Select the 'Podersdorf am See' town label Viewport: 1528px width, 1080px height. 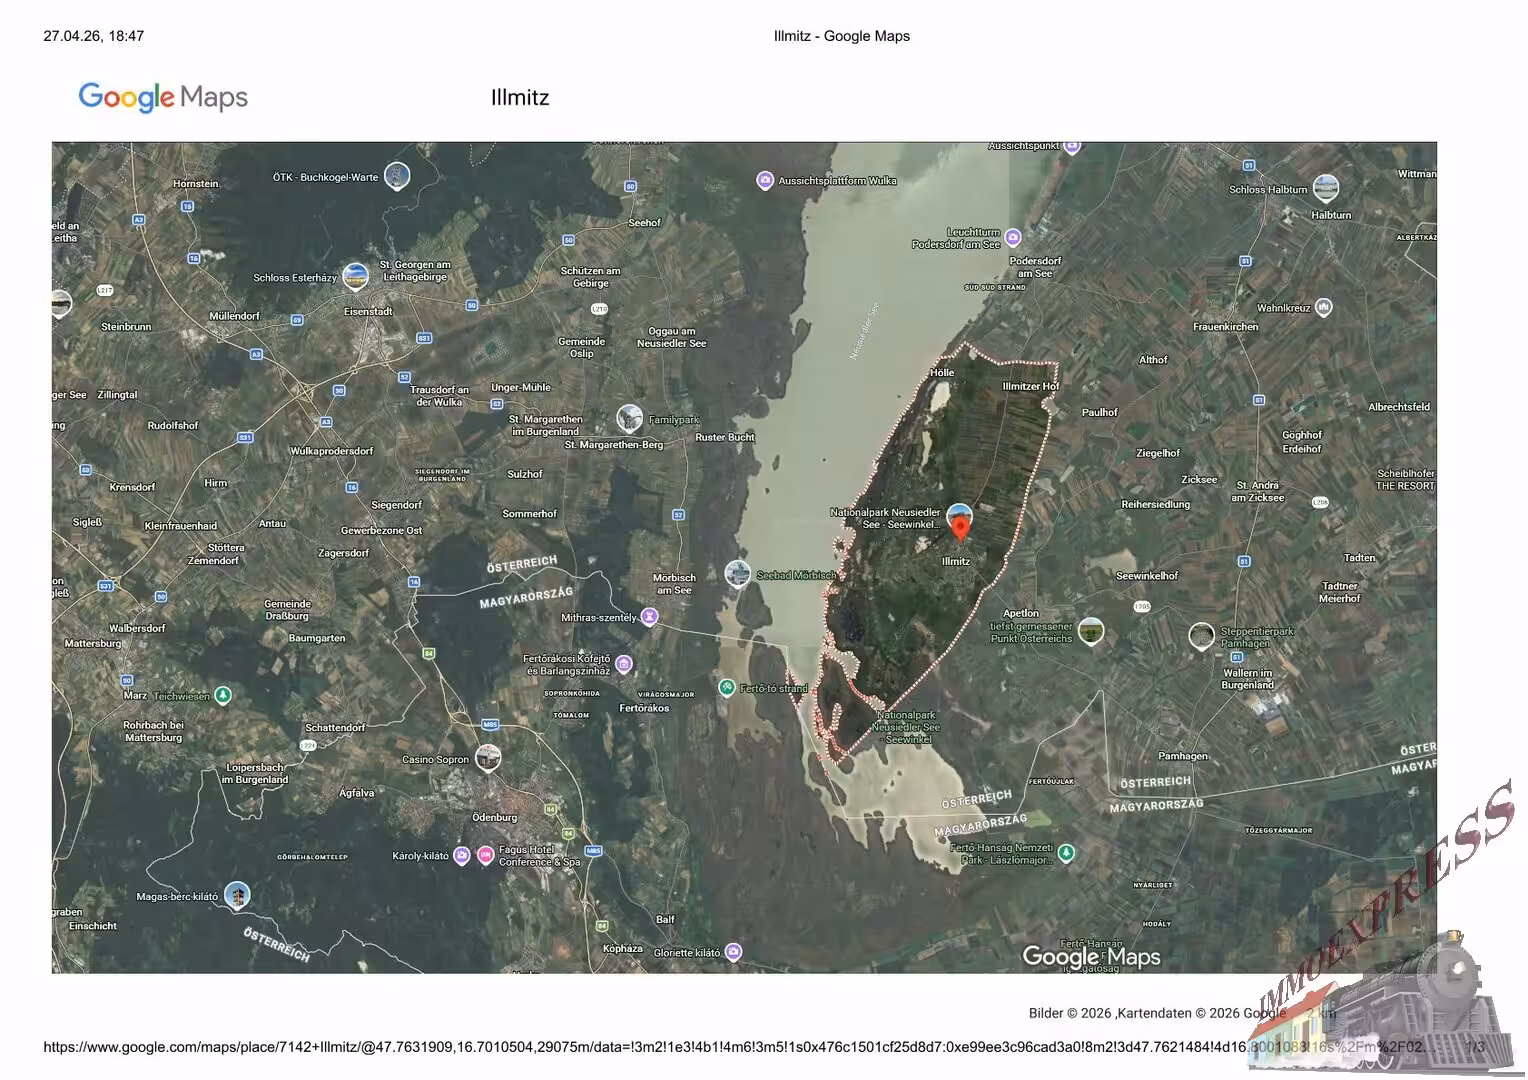(1035, 267)
